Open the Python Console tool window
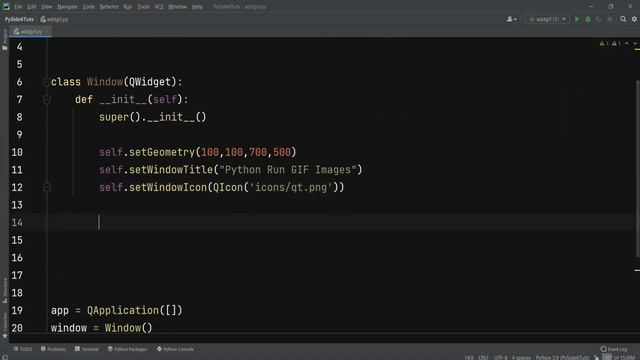 coord(175,349)
